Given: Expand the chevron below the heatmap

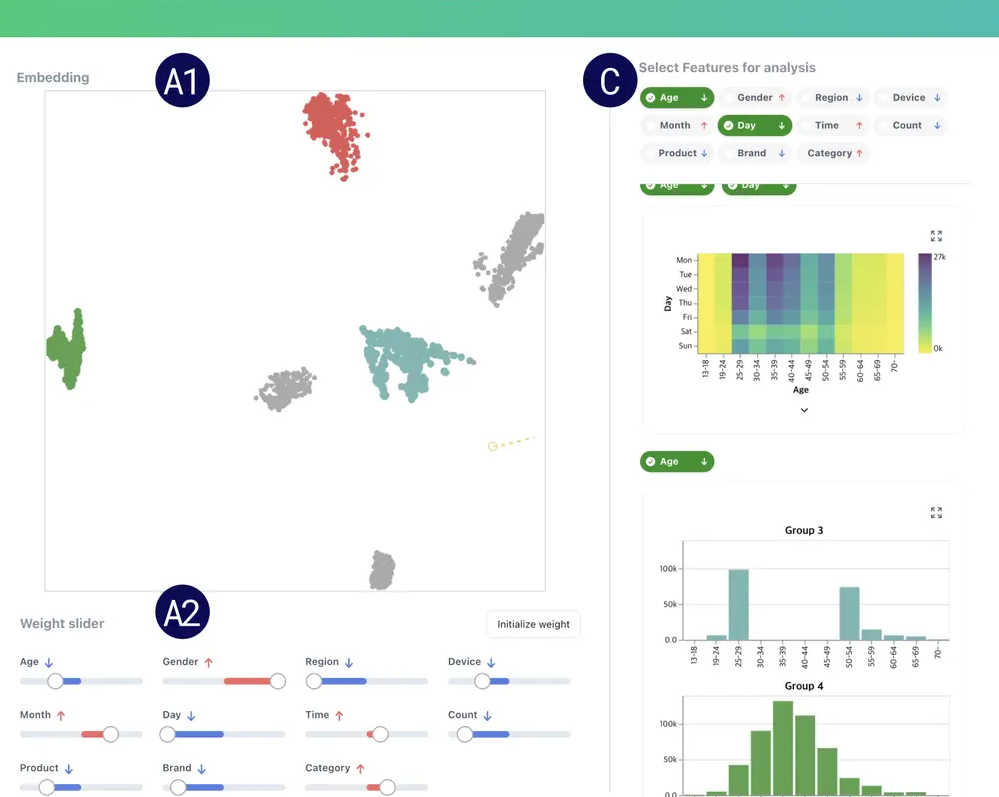Looking at the screenshot, I should (x=804, y=410).
